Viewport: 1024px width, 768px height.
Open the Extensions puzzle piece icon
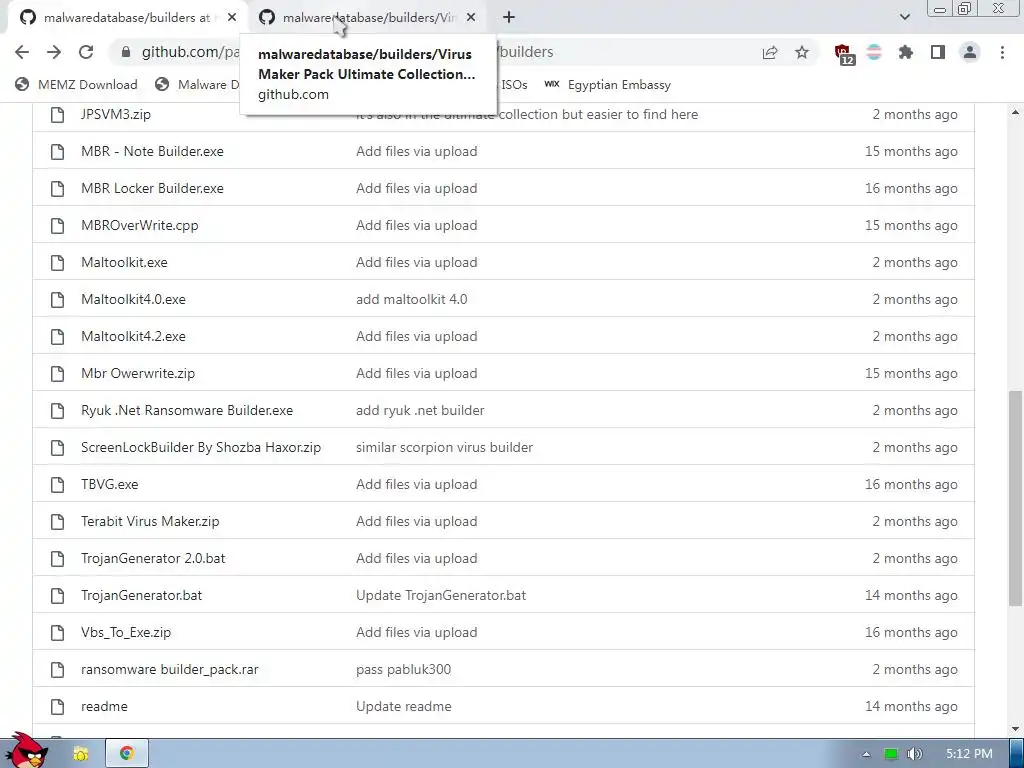click(906, 52)
